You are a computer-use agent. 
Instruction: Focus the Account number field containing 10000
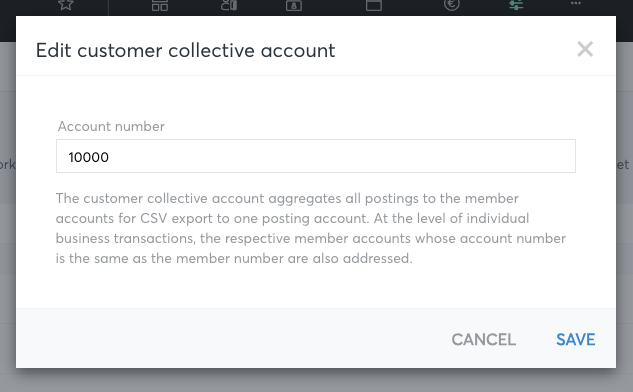click(316, 156)
